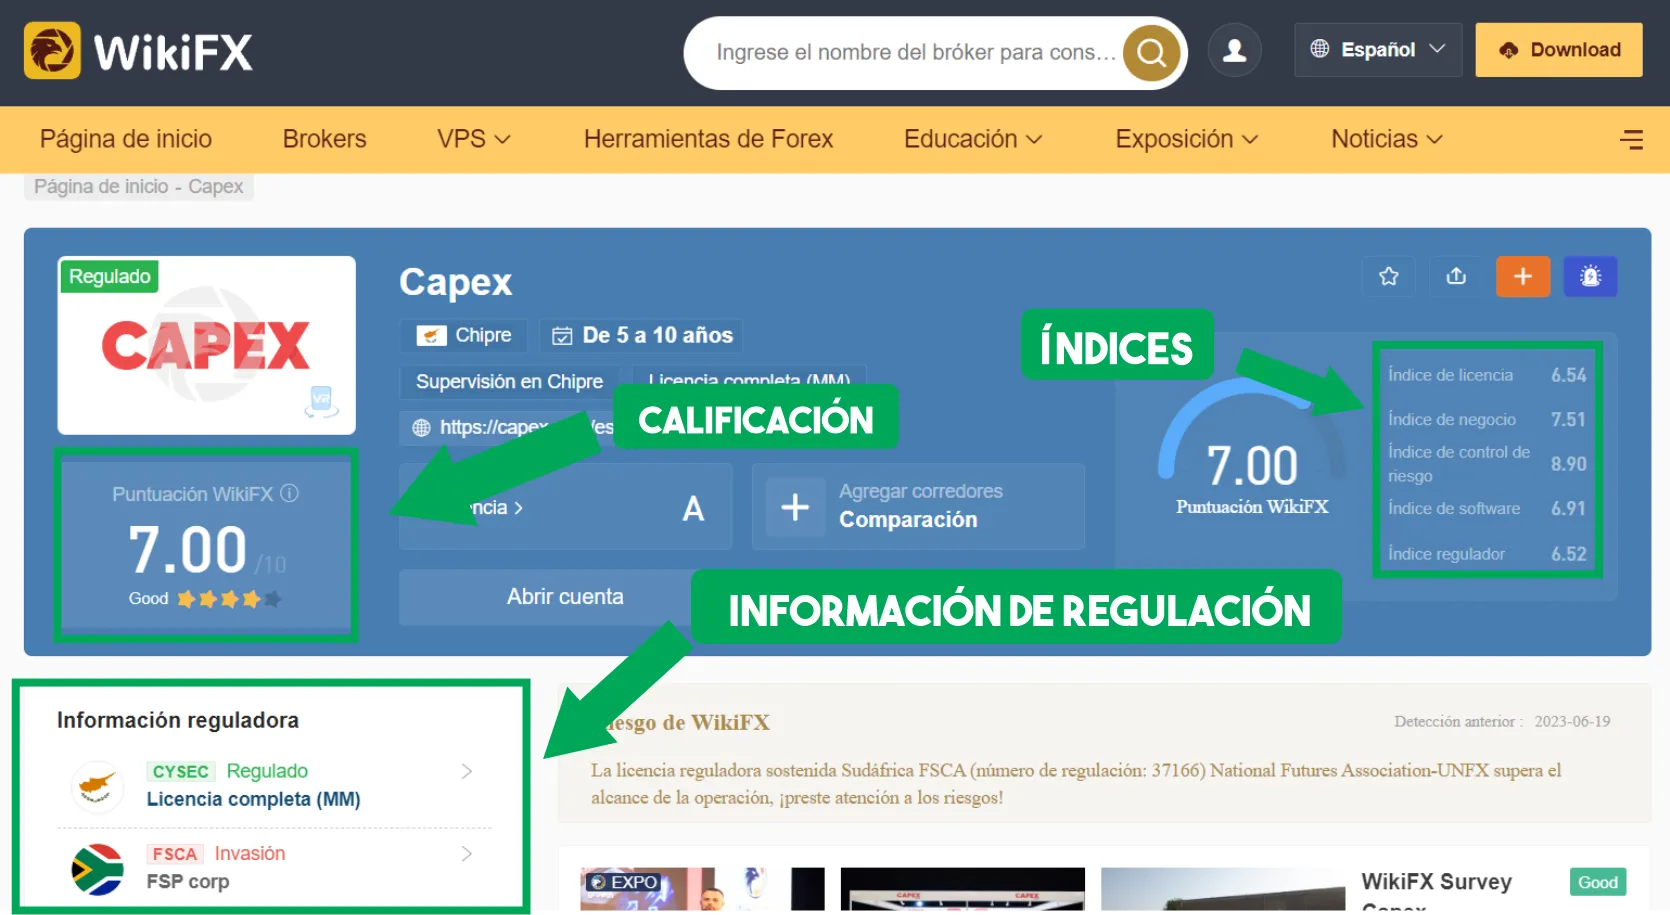Click the Abrir cuenta button
The height and width of the screenshot is (915, 1670).
(x=565, y=597)
